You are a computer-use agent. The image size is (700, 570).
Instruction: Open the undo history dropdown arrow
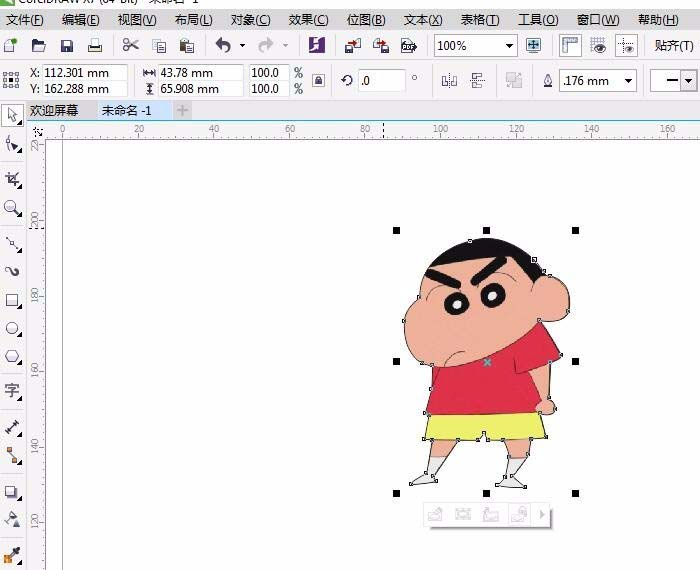pos(242,46)
